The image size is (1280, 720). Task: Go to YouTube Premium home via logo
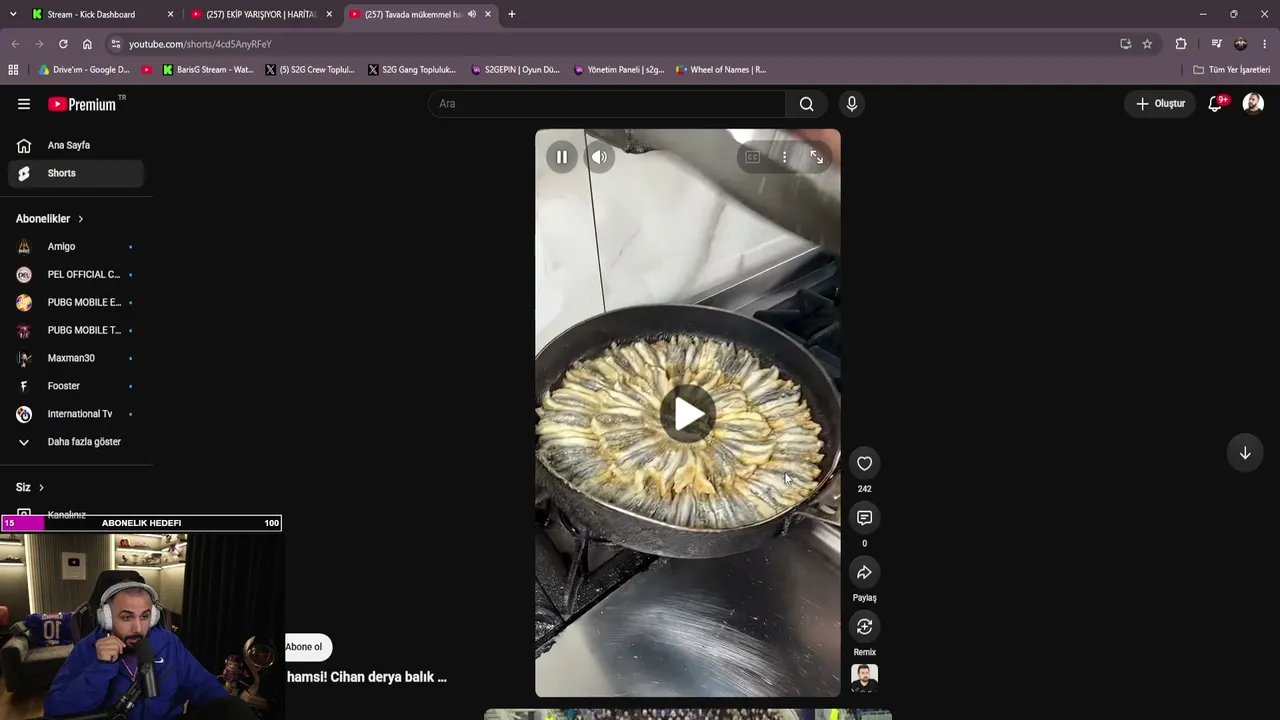pyautogui.click(x=82, y=104)
